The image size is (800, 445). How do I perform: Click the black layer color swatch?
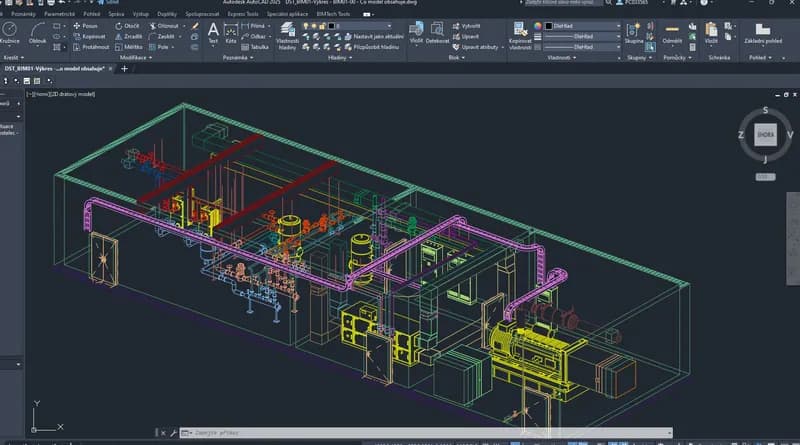click(332, 26)
